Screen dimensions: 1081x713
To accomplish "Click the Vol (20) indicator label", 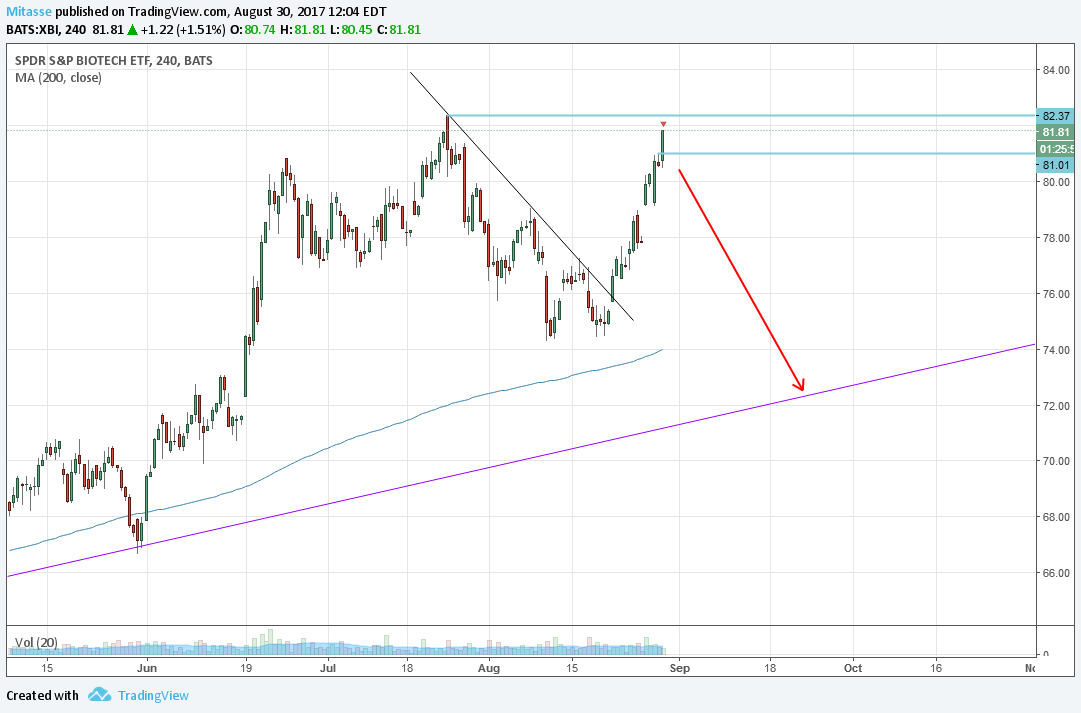I will [37, 643].
